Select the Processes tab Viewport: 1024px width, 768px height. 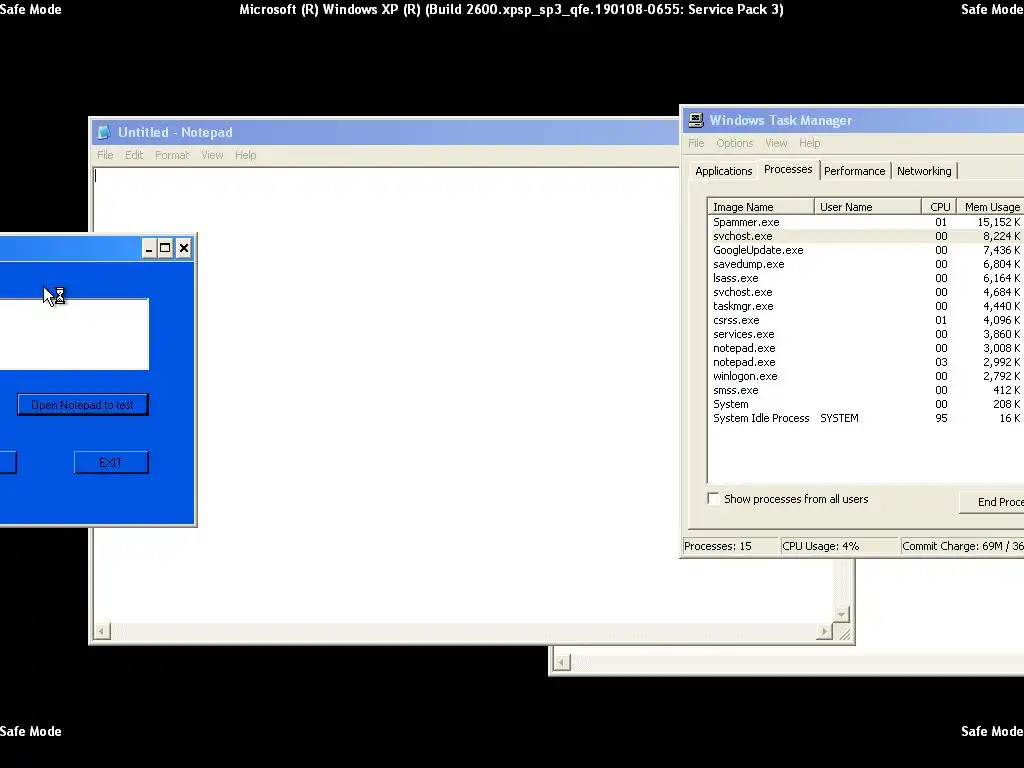(x=788, y=169)
